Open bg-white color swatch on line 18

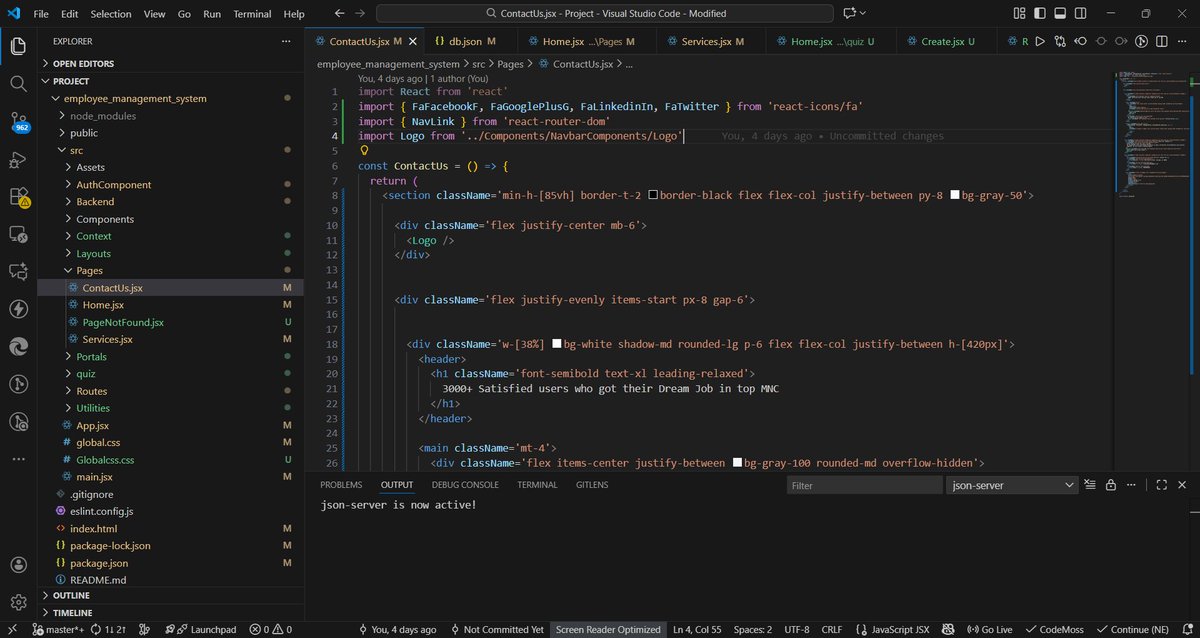[x=557, y=344]
